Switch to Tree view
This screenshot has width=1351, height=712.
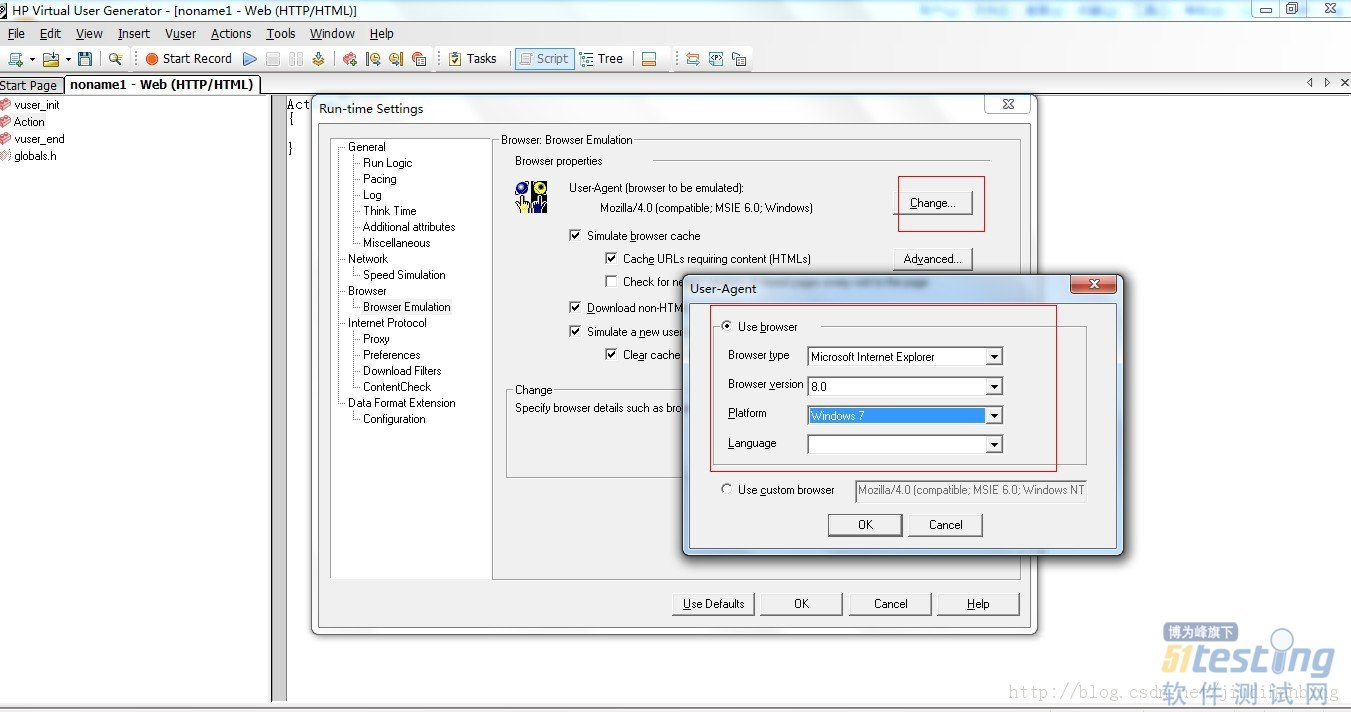[x=602, y=59]
